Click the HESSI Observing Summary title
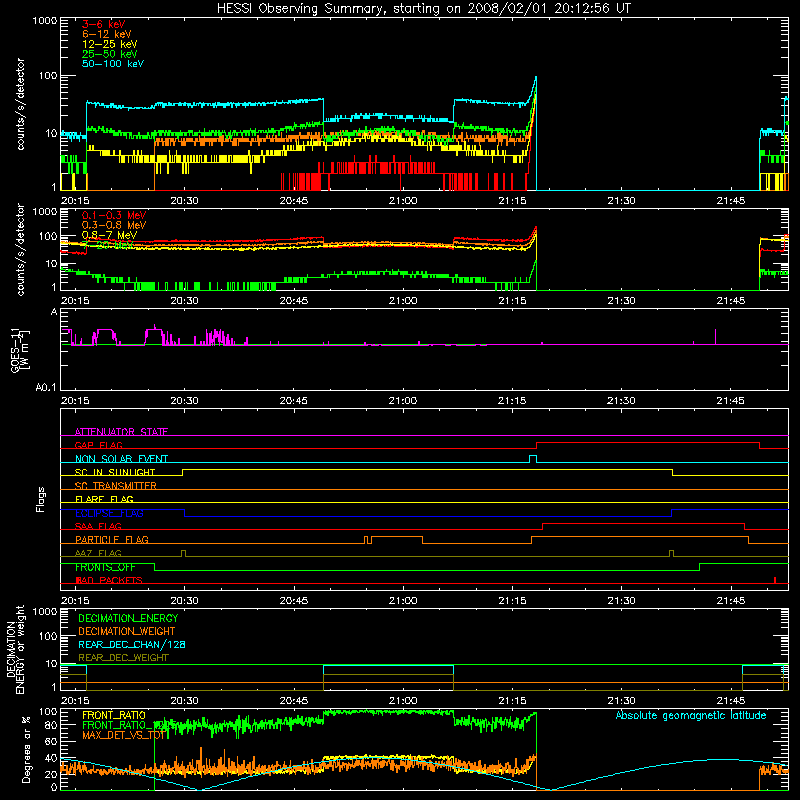Screen dimensions: 800x800 click(424, 9)
